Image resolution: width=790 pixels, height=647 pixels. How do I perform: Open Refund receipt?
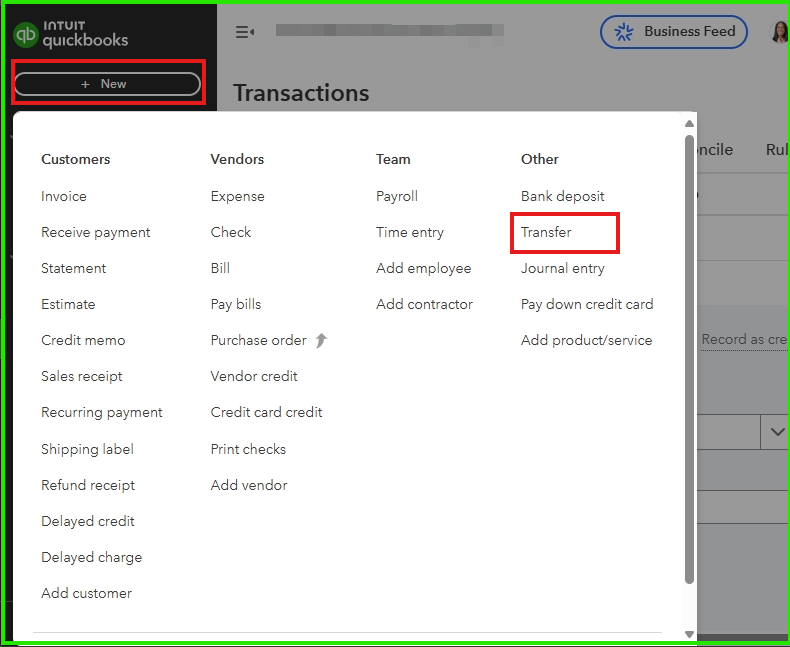tap(88, 485)
